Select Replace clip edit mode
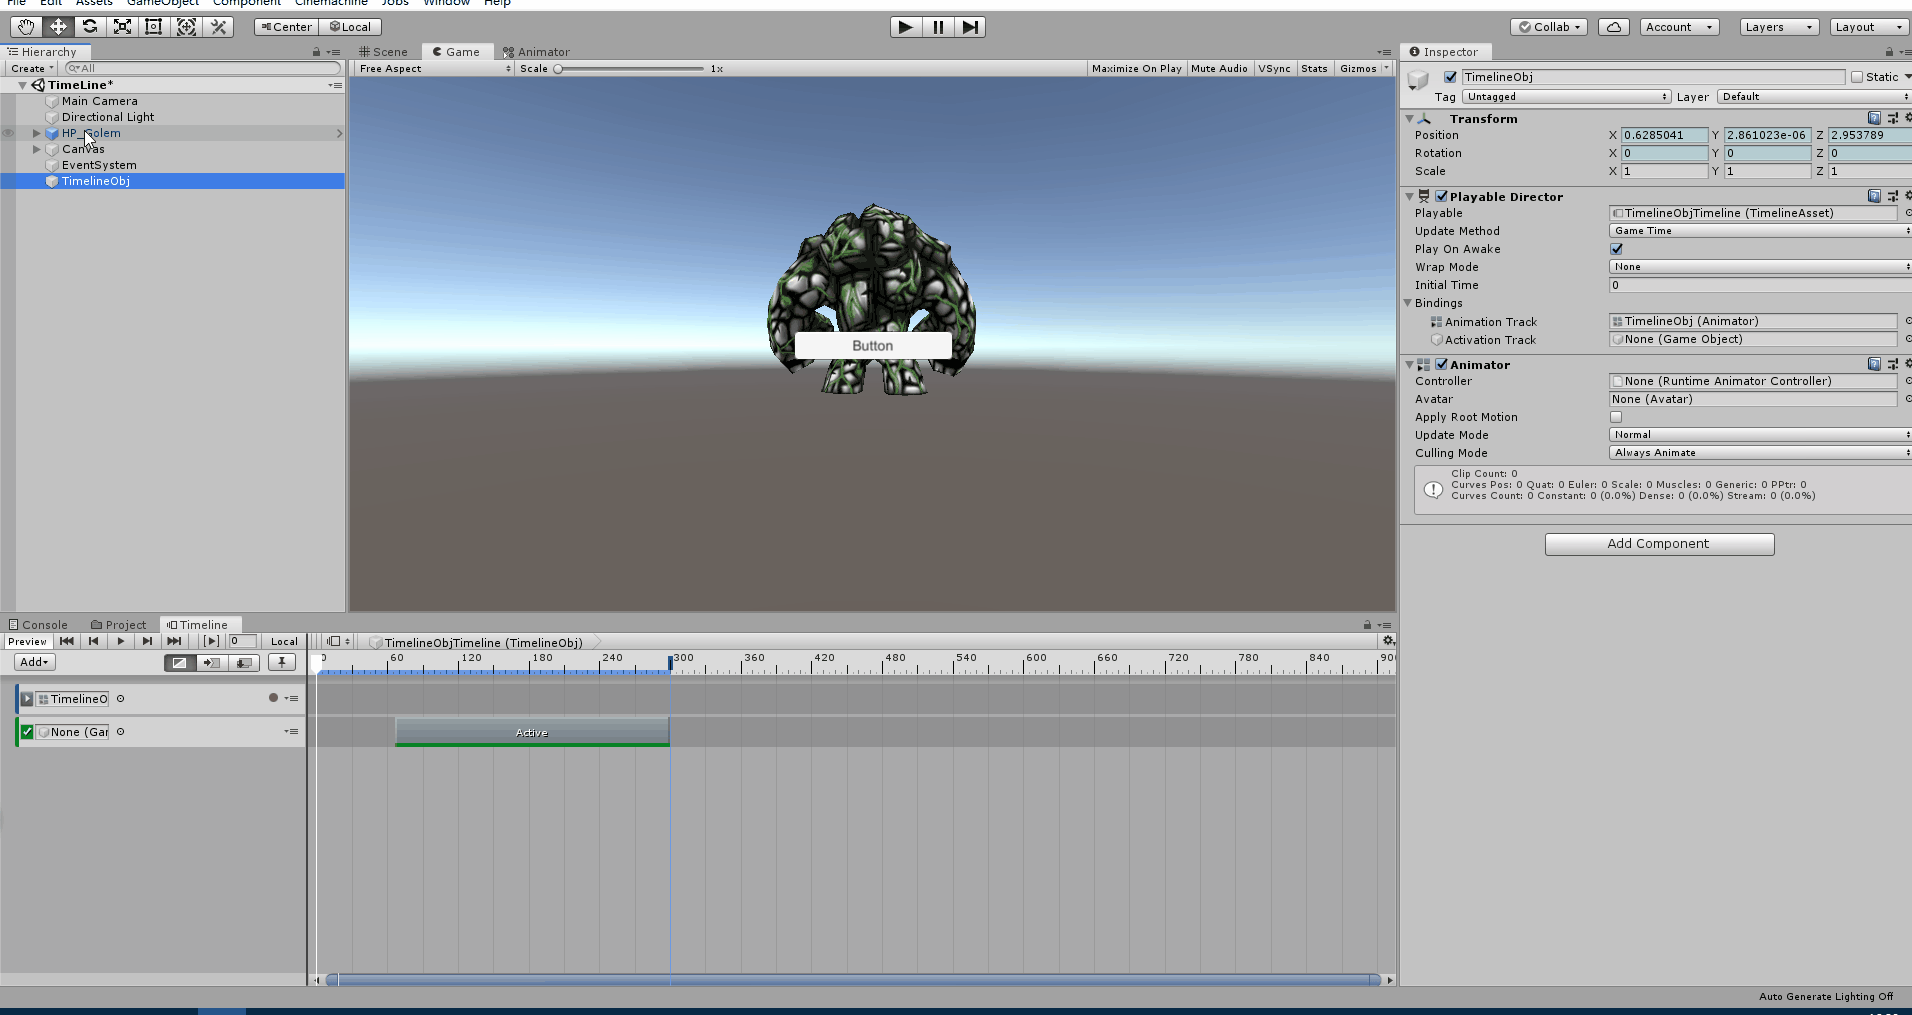 pyautogui.click(x=243, y=662)
